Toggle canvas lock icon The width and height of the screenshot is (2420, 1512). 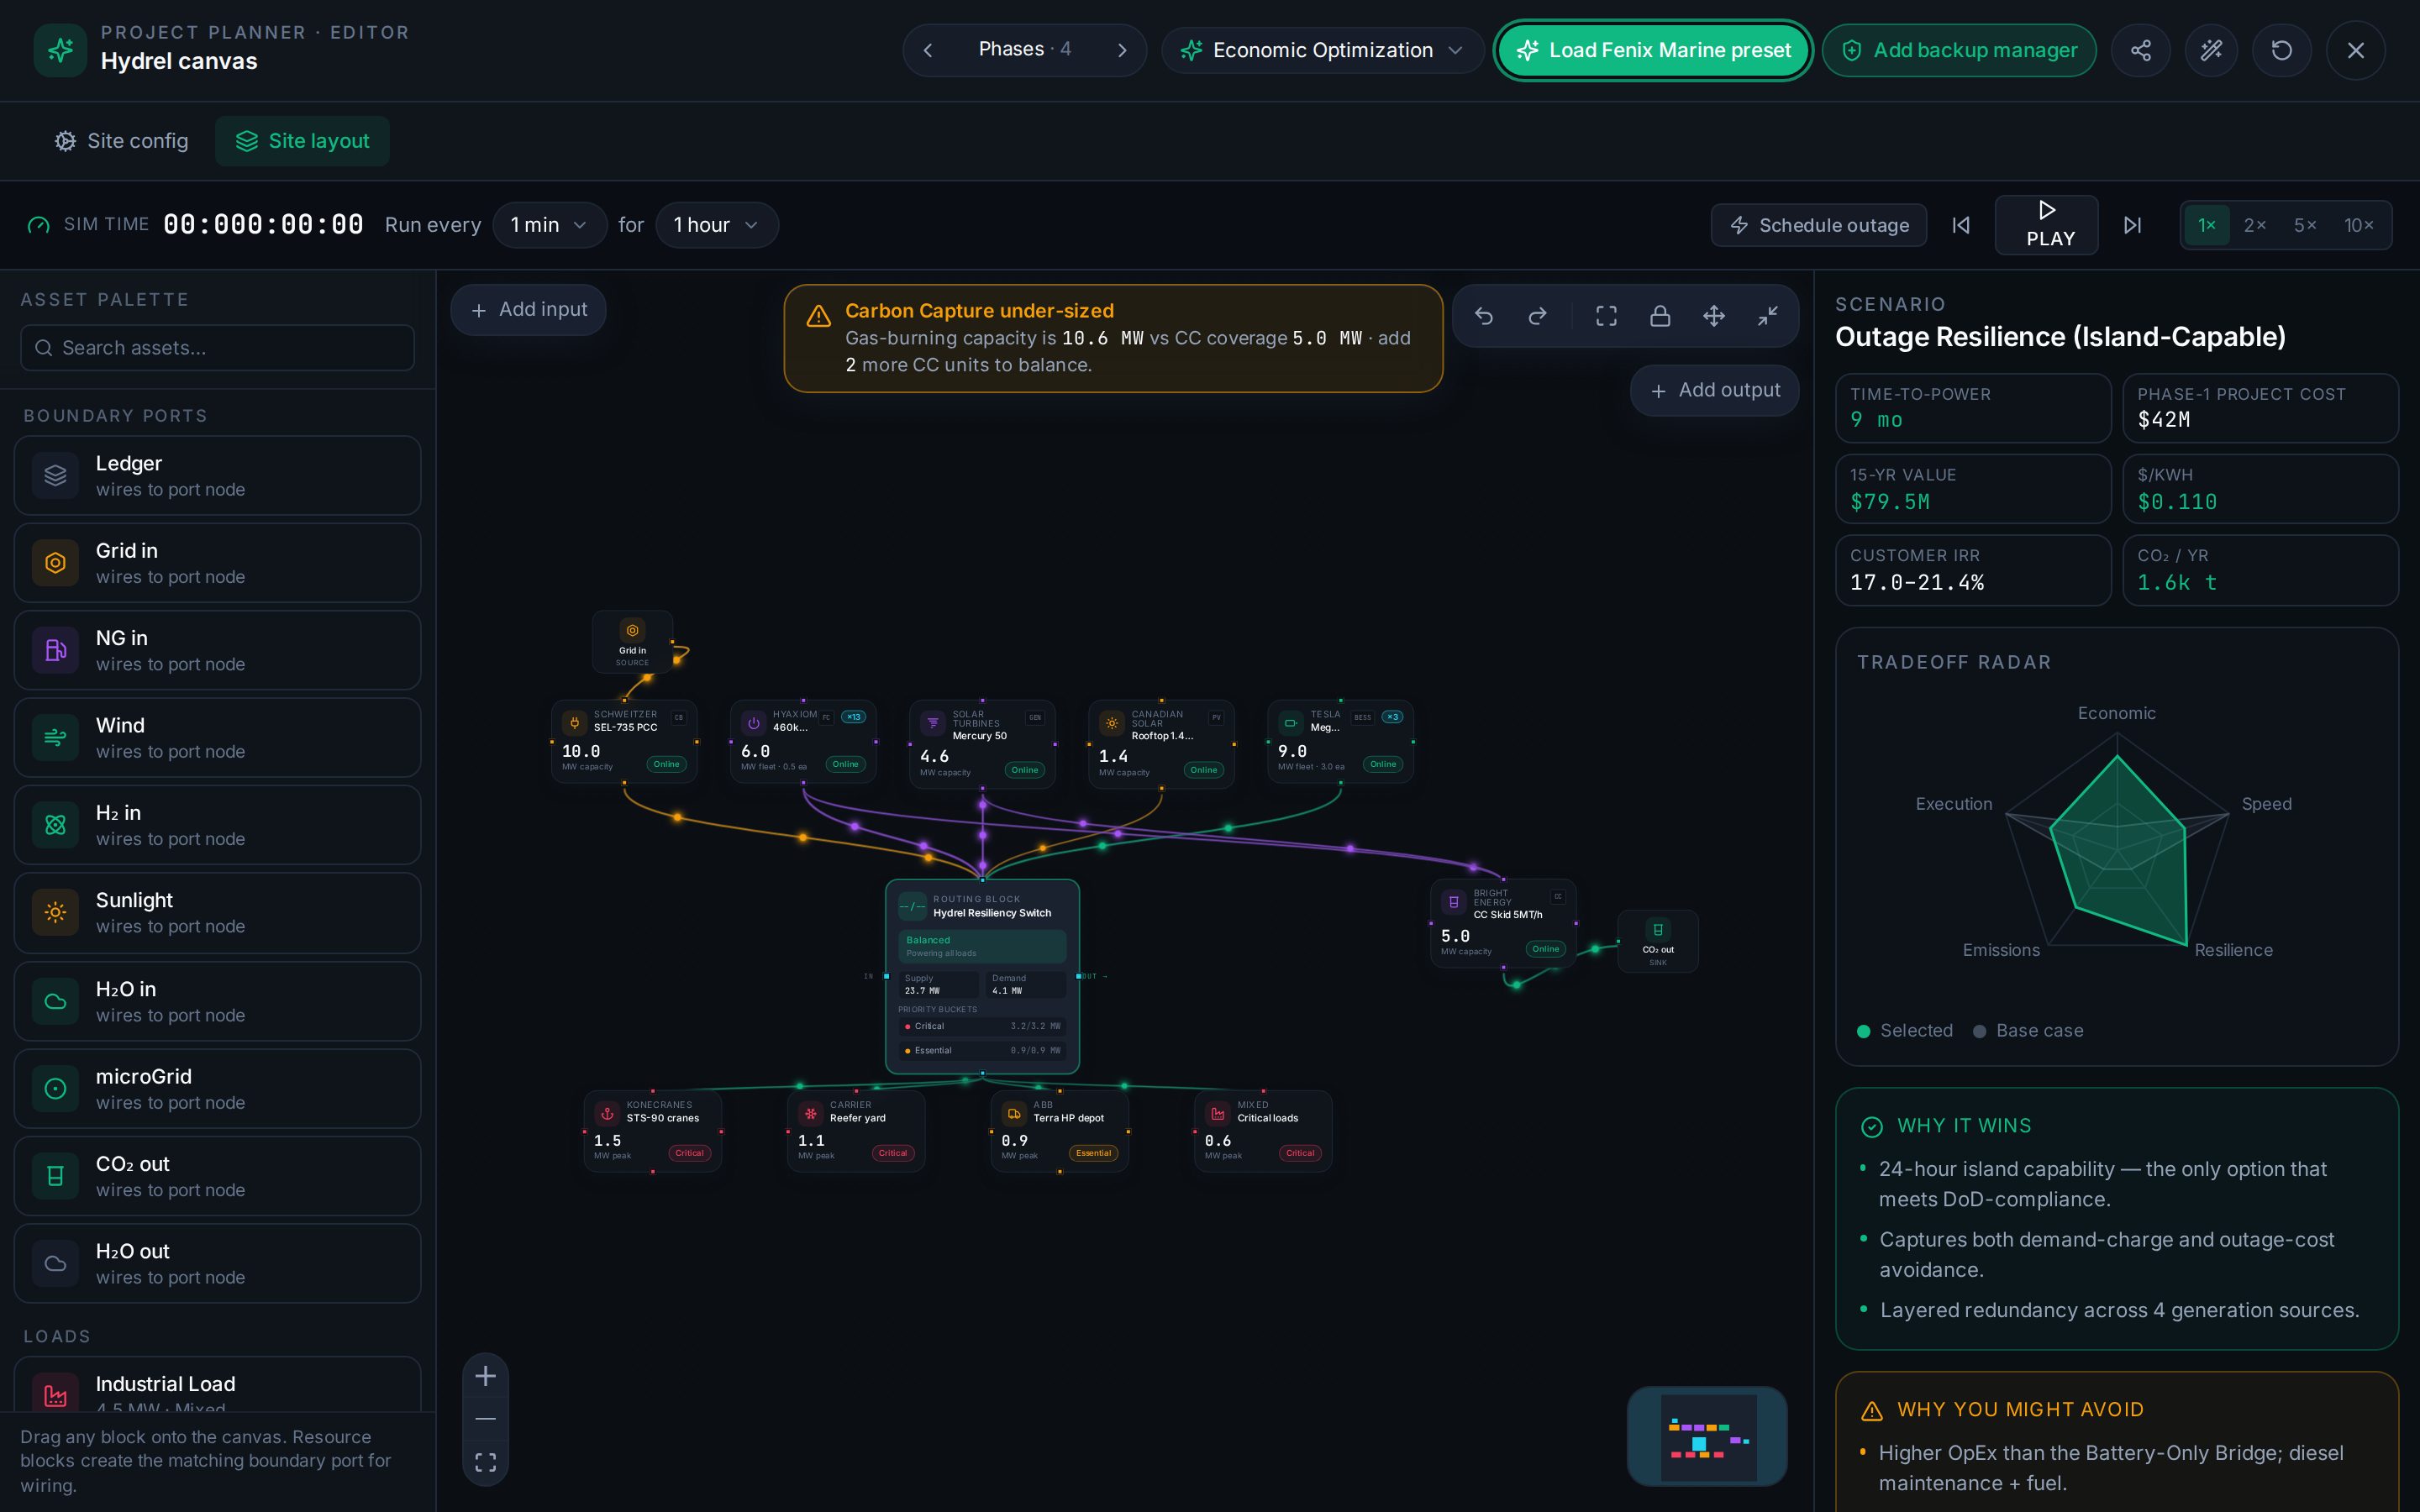pyautogui.click(x=1660, y=316)
